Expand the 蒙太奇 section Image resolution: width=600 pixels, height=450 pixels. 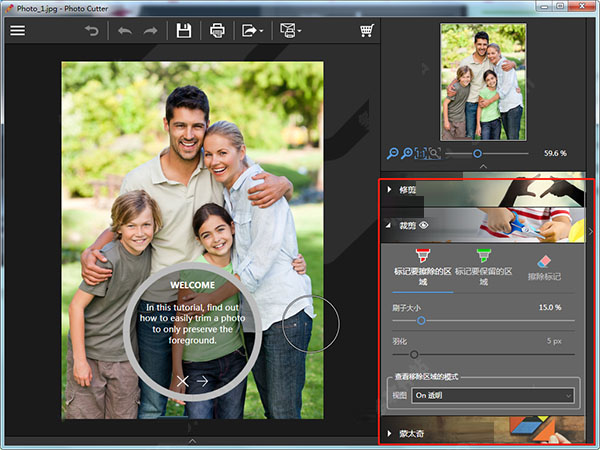pyautogui.click(x=389, y=434)
